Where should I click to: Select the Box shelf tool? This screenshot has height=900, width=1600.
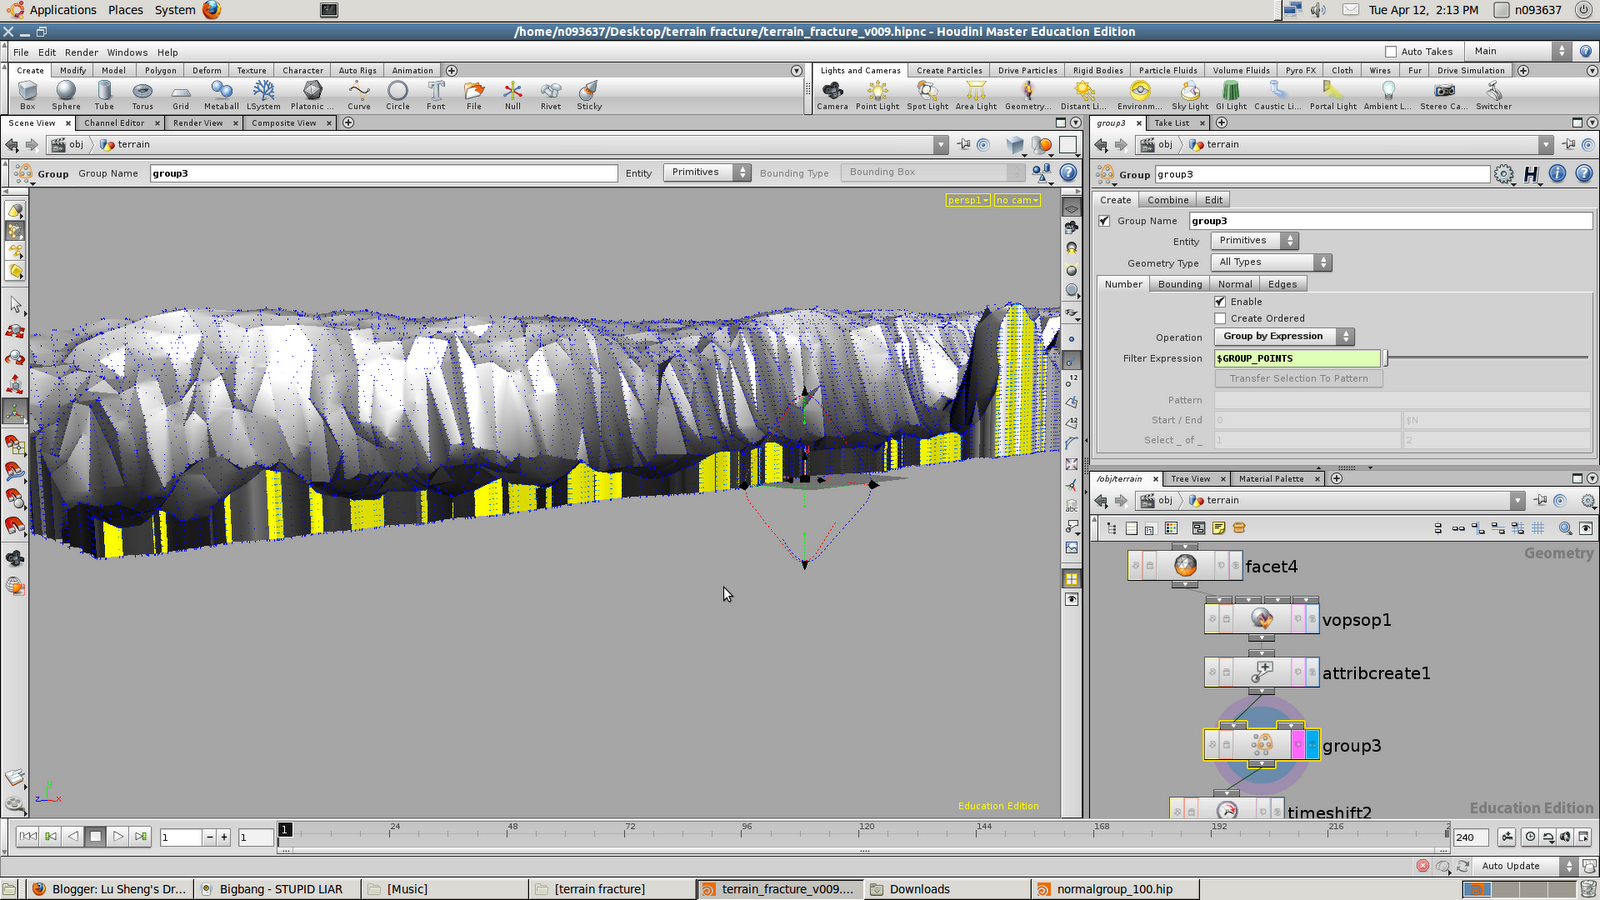[28, 95]
